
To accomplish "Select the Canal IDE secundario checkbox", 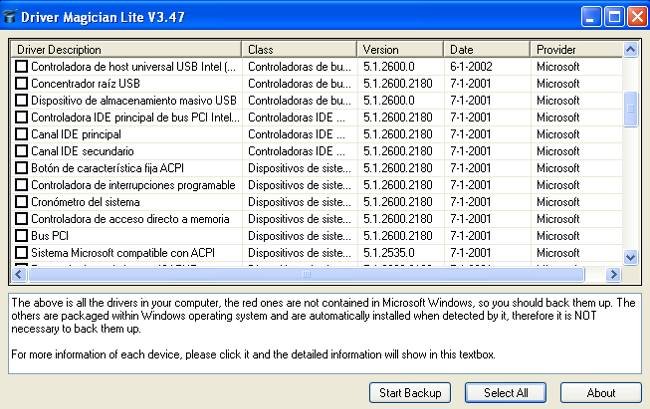I will (x=21, y=151).
